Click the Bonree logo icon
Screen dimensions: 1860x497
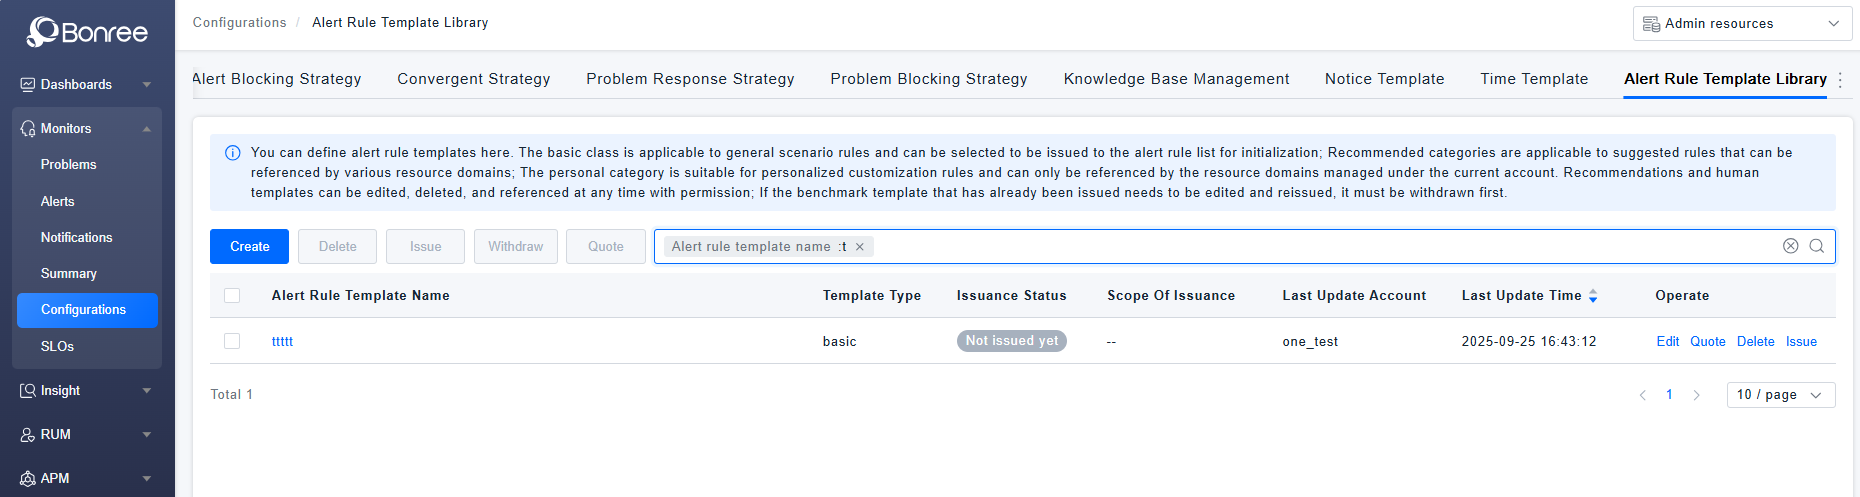pyautogui.click(x=42, y=32)
